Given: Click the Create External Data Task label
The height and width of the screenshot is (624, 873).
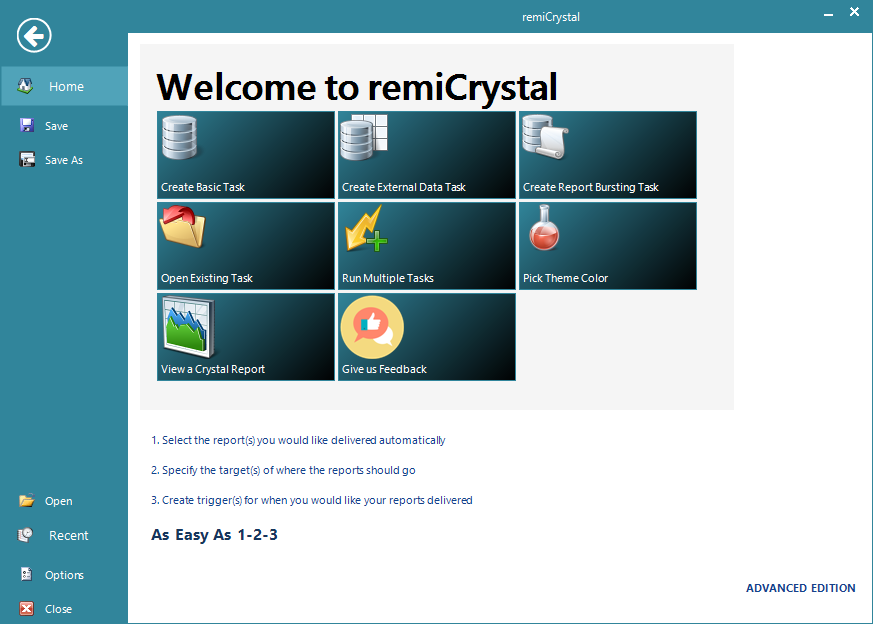Looking at the screenshot, I should [404, 187].
